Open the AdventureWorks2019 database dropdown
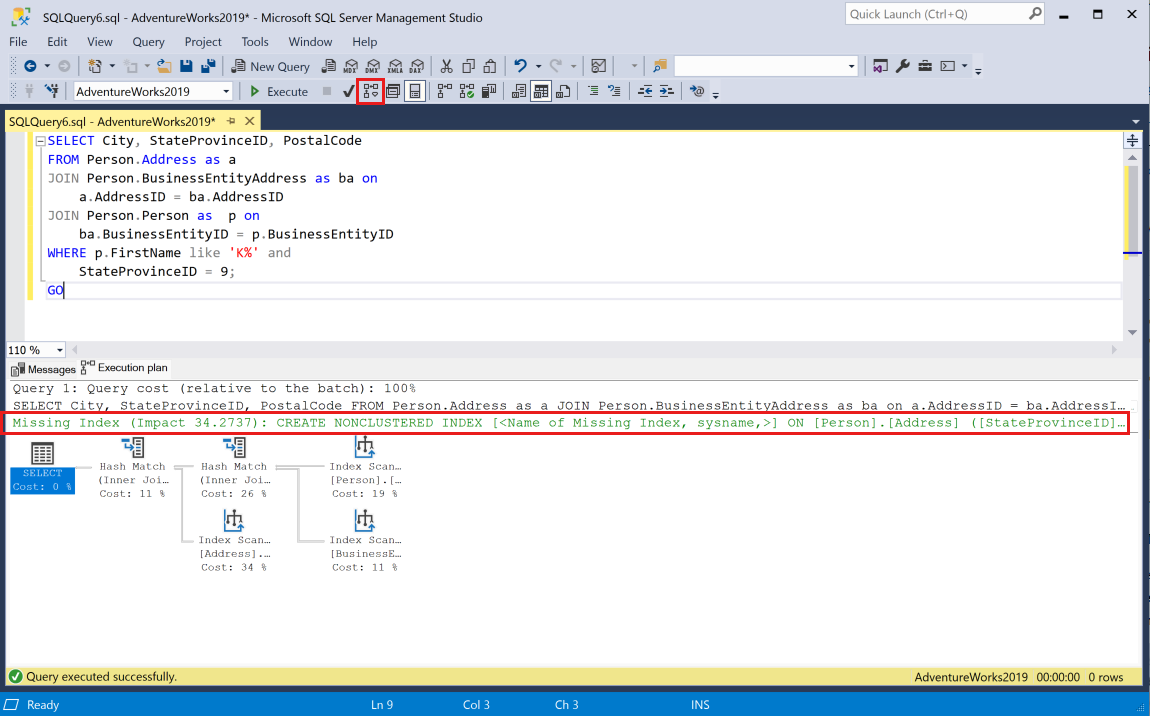Image resolution: width=1150 pixels, height=716 pixels. pyautogui.click(x=226, y=91)
